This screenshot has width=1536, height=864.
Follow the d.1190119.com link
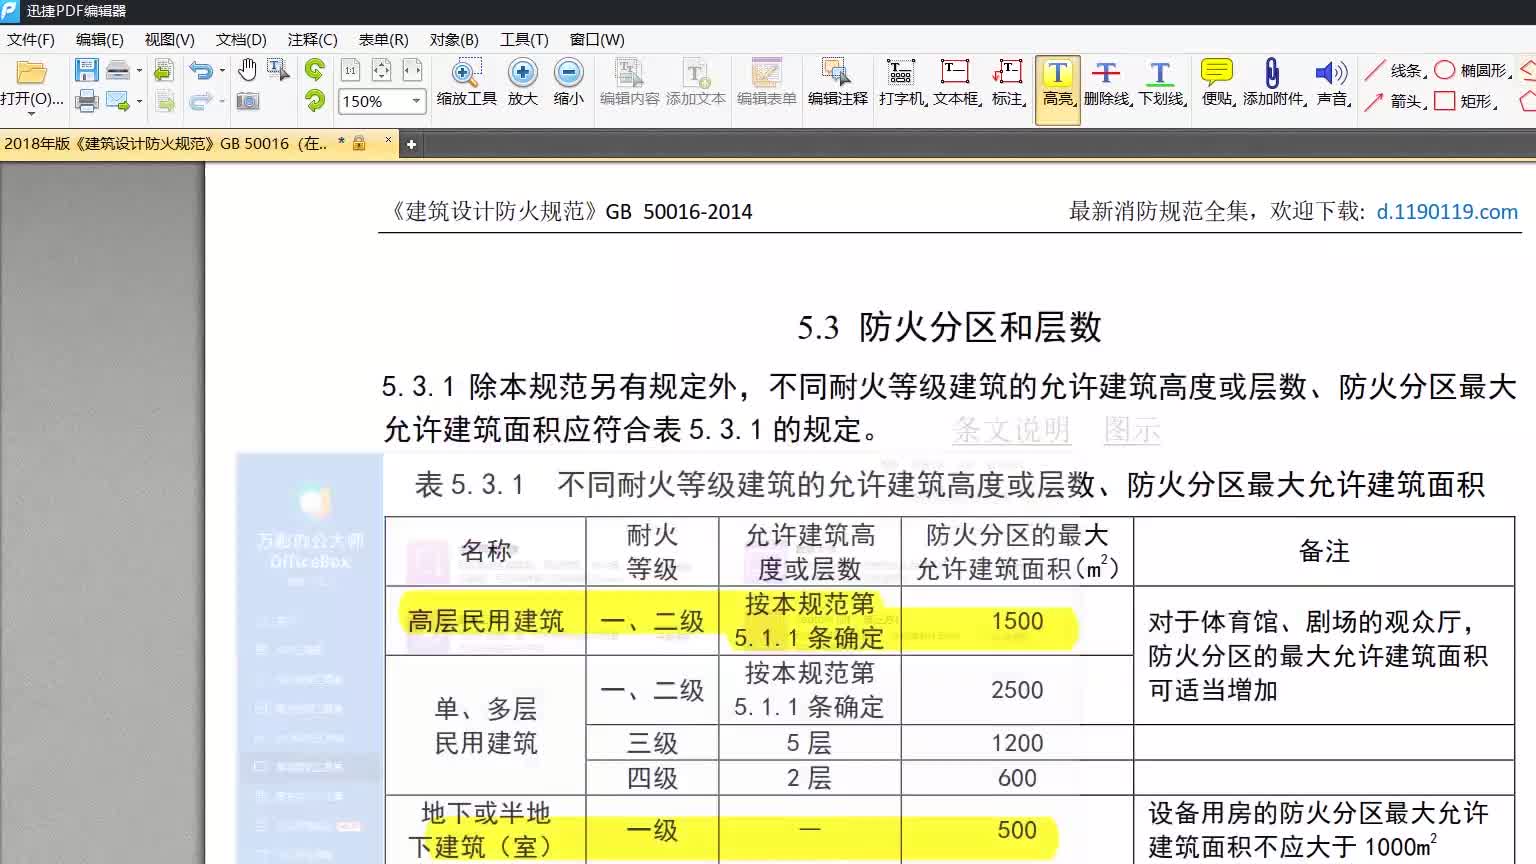[1447, 211]
